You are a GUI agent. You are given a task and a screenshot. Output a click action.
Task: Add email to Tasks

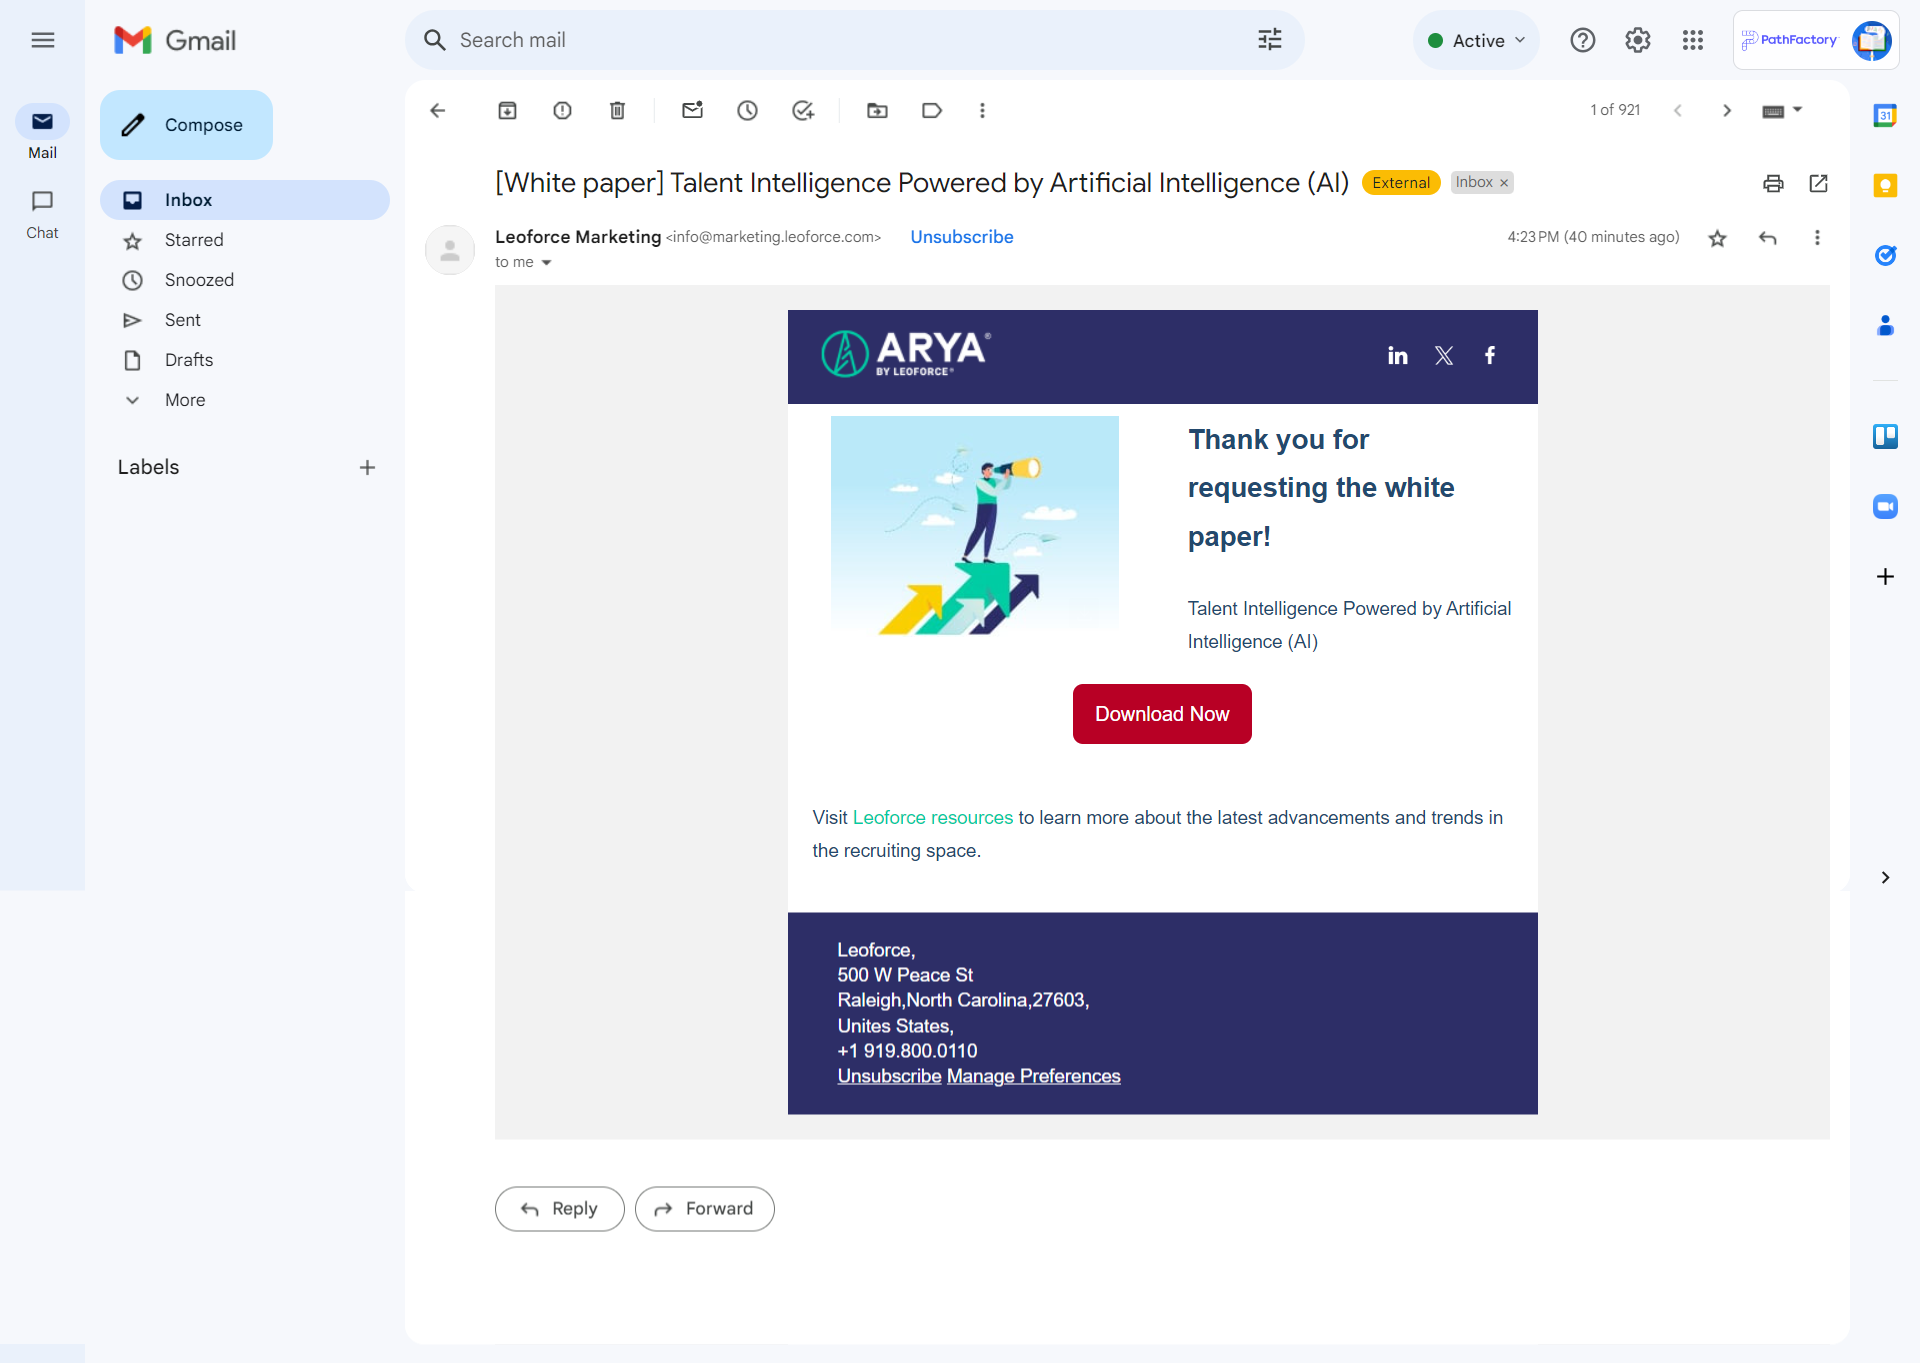802,111
